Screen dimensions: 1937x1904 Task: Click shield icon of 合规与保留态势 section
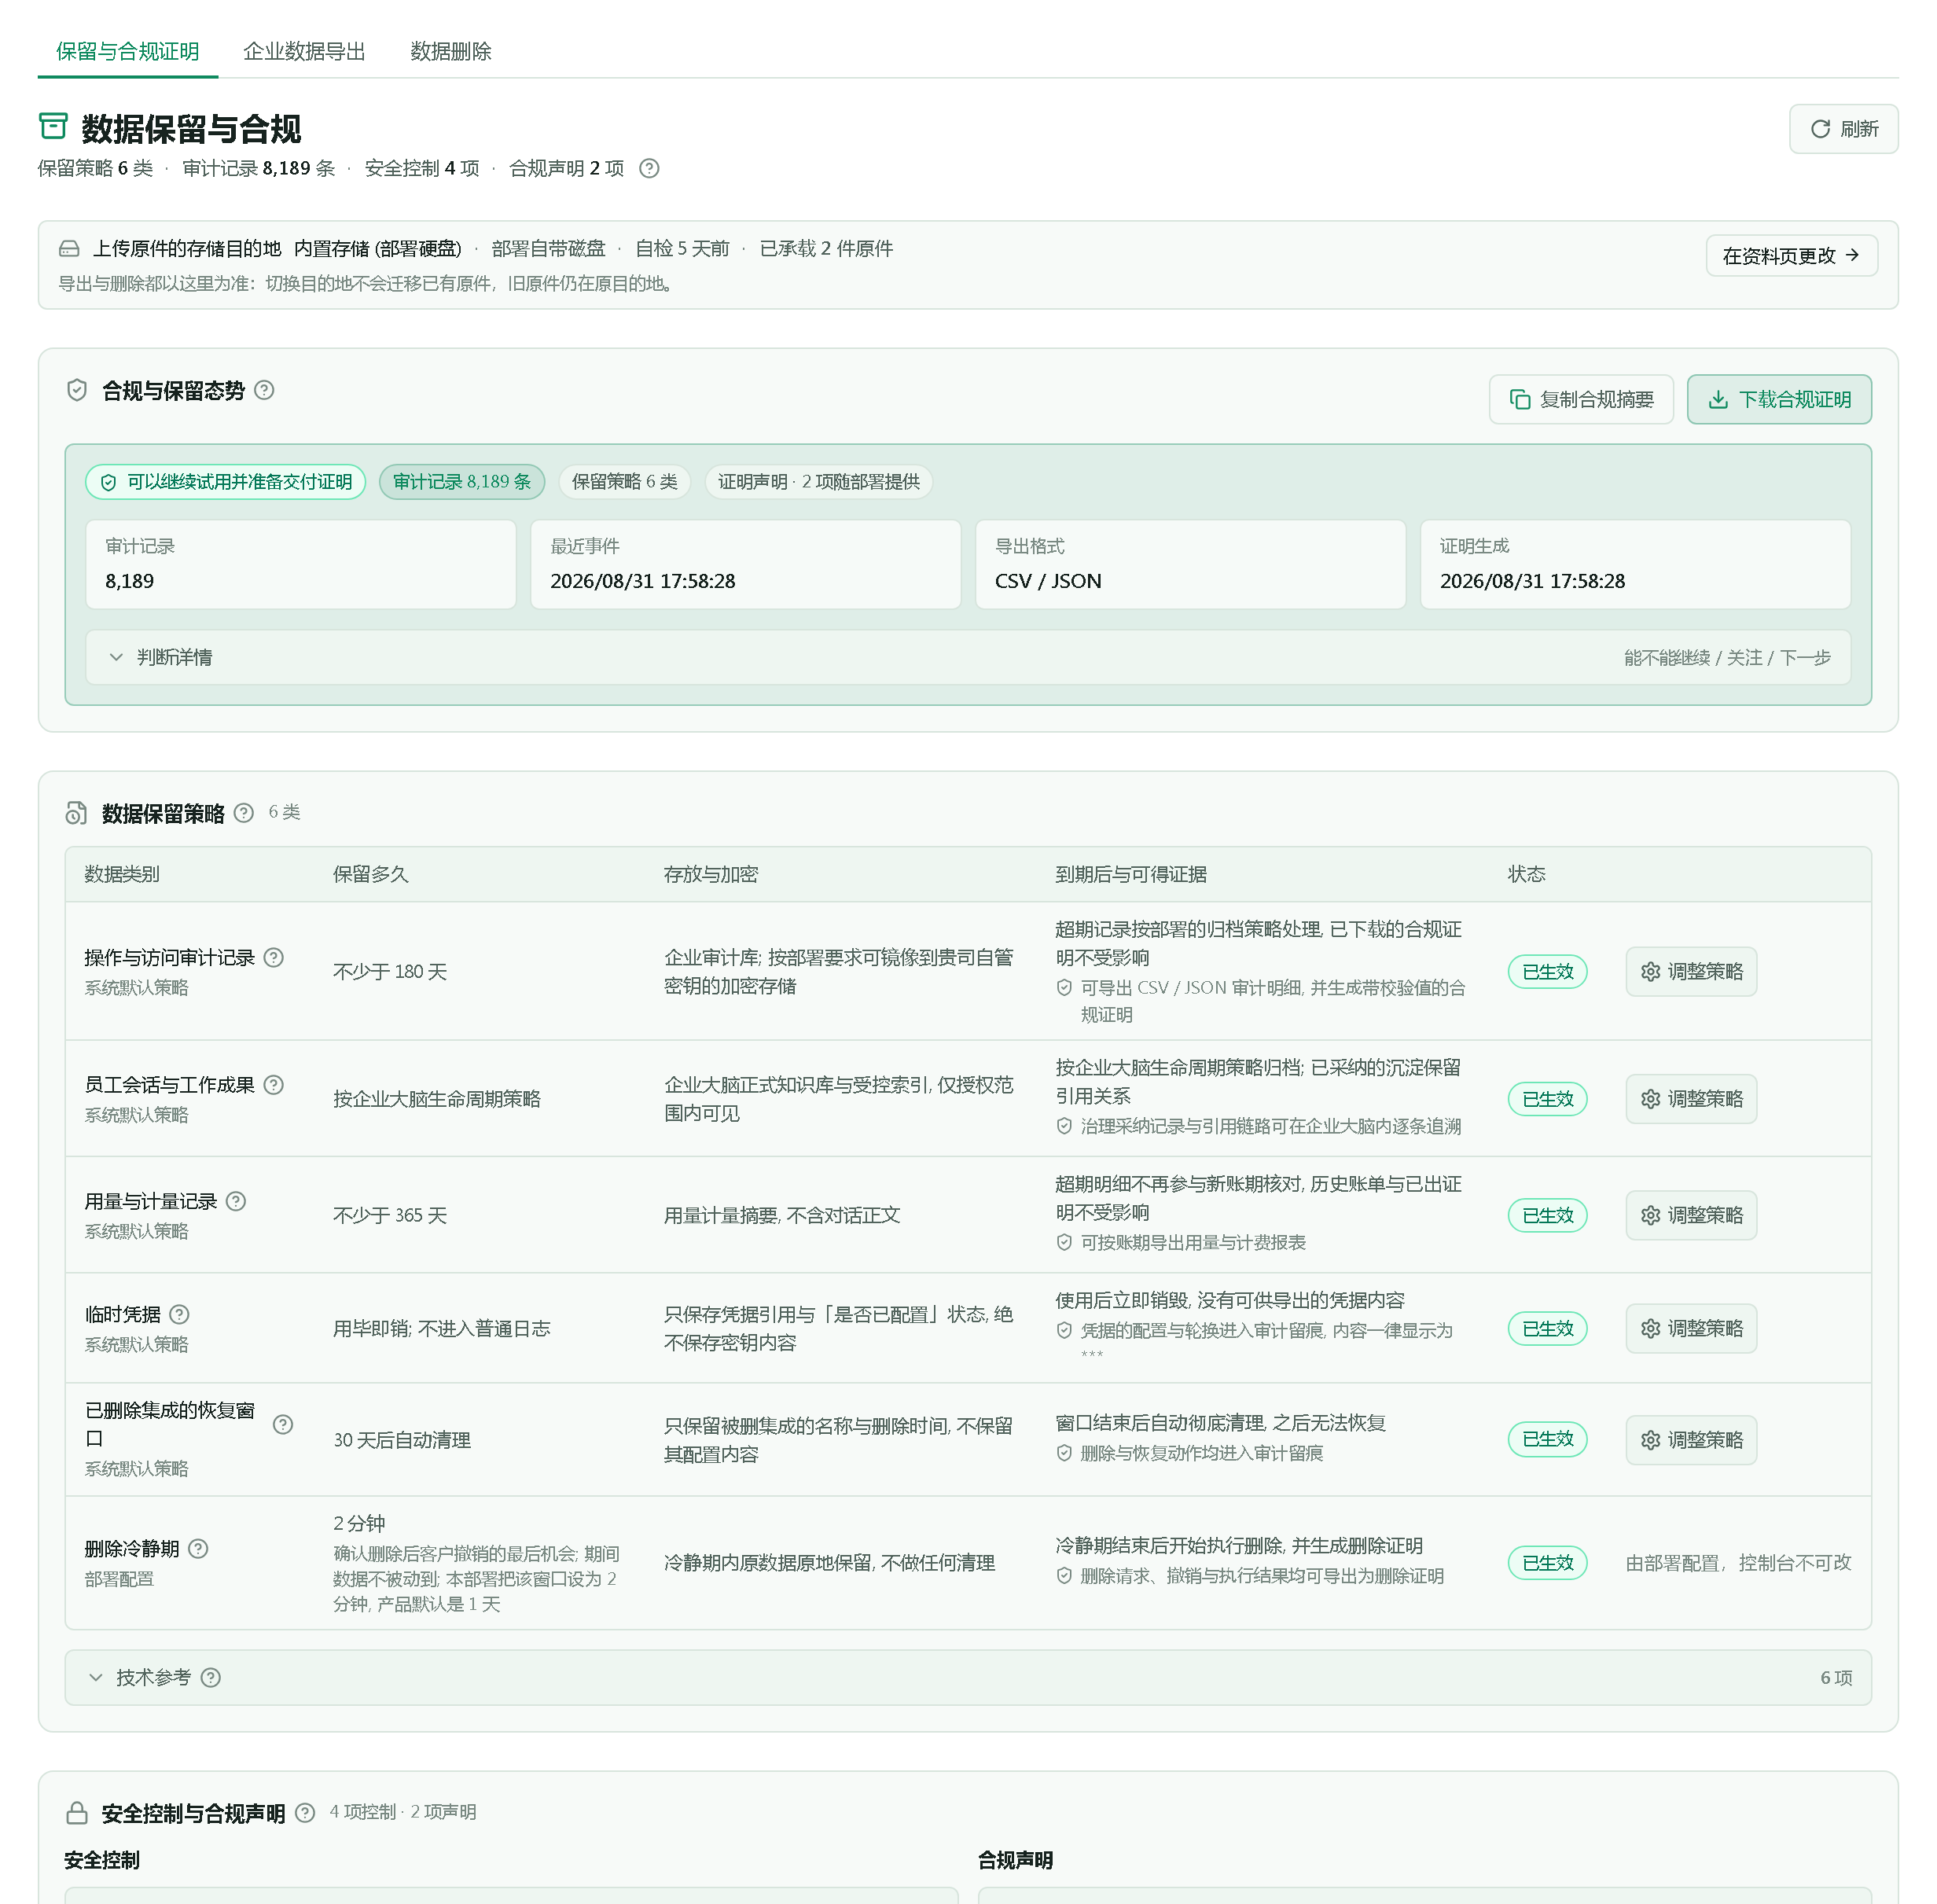click(77, 390)
